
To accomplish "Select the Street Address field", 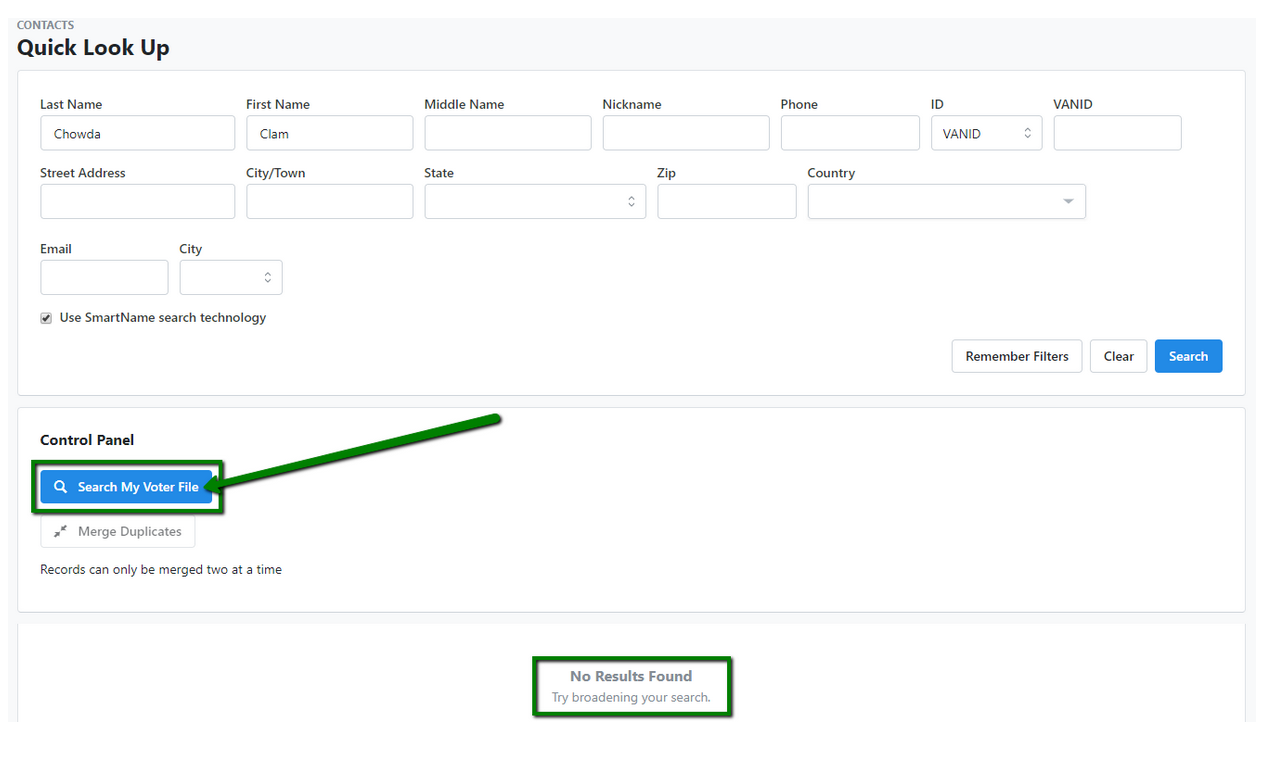I will coord(137,201).
